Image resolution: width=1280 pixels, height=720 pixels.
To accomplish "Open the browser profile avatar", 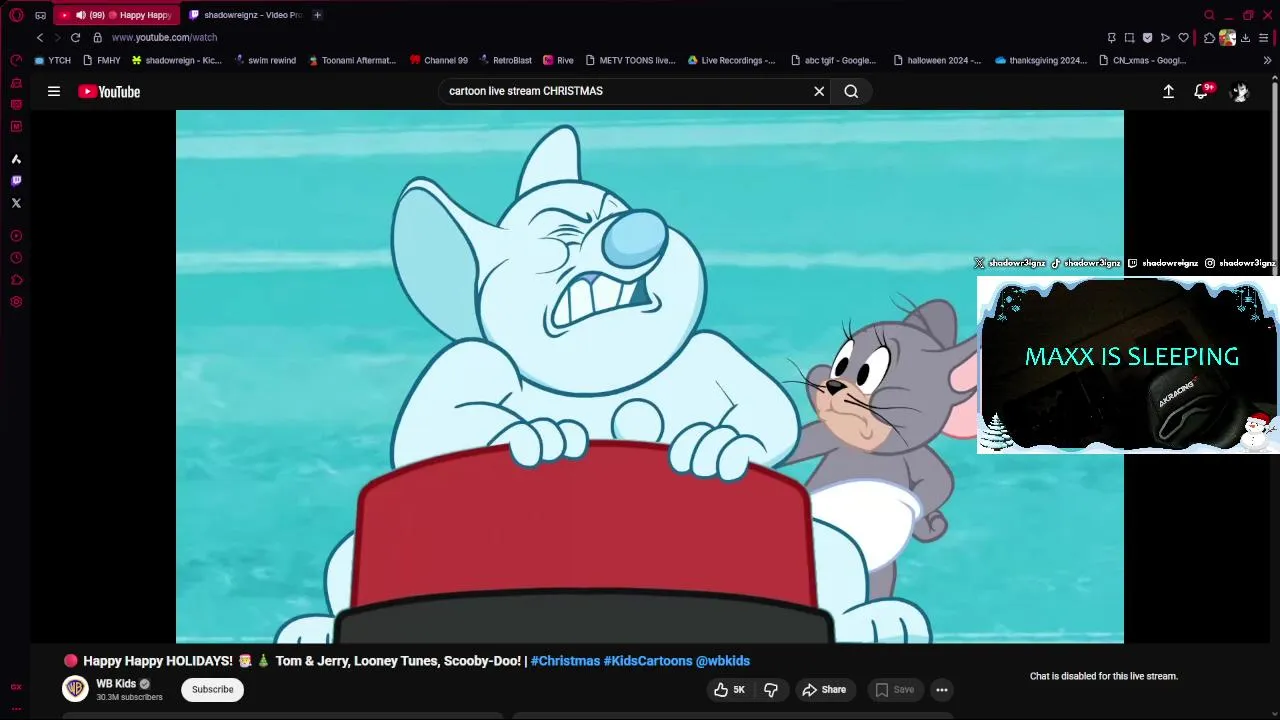I will [x=1227, y=38].
